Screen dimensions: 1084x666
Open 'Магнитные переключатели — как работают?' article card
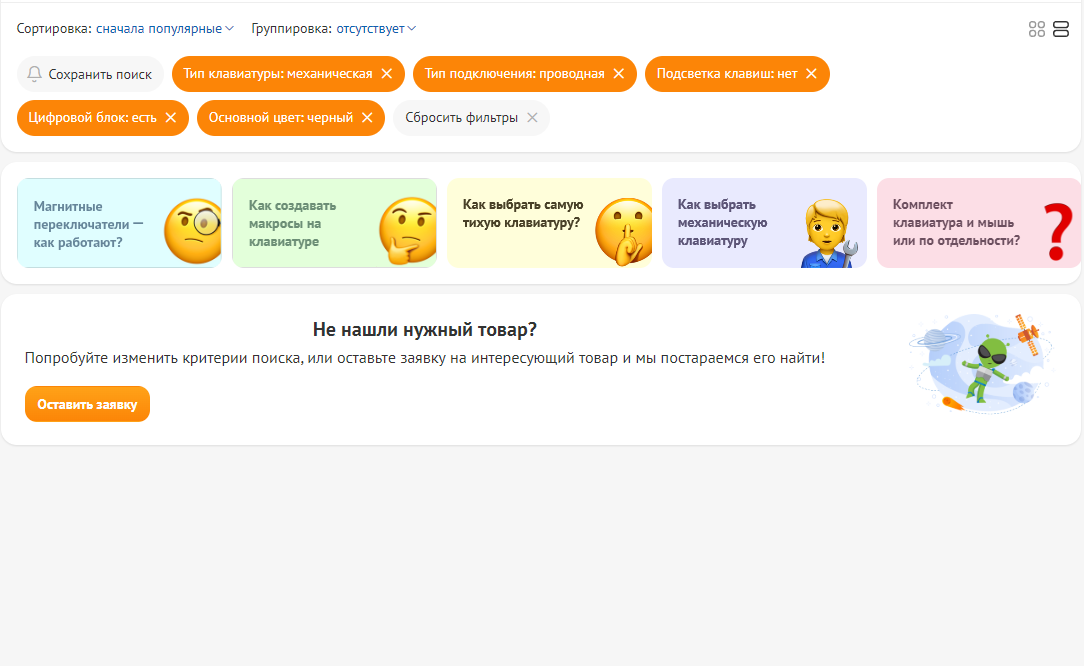click(120, 223)
